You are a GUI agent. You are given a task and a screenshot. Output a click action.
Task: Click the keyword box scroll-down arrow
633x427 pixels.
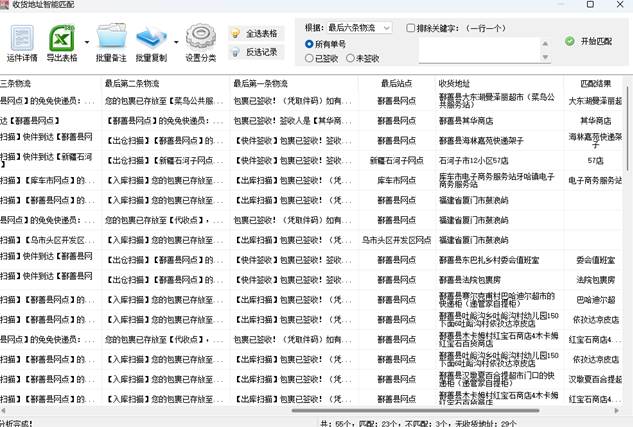point(545,57)
